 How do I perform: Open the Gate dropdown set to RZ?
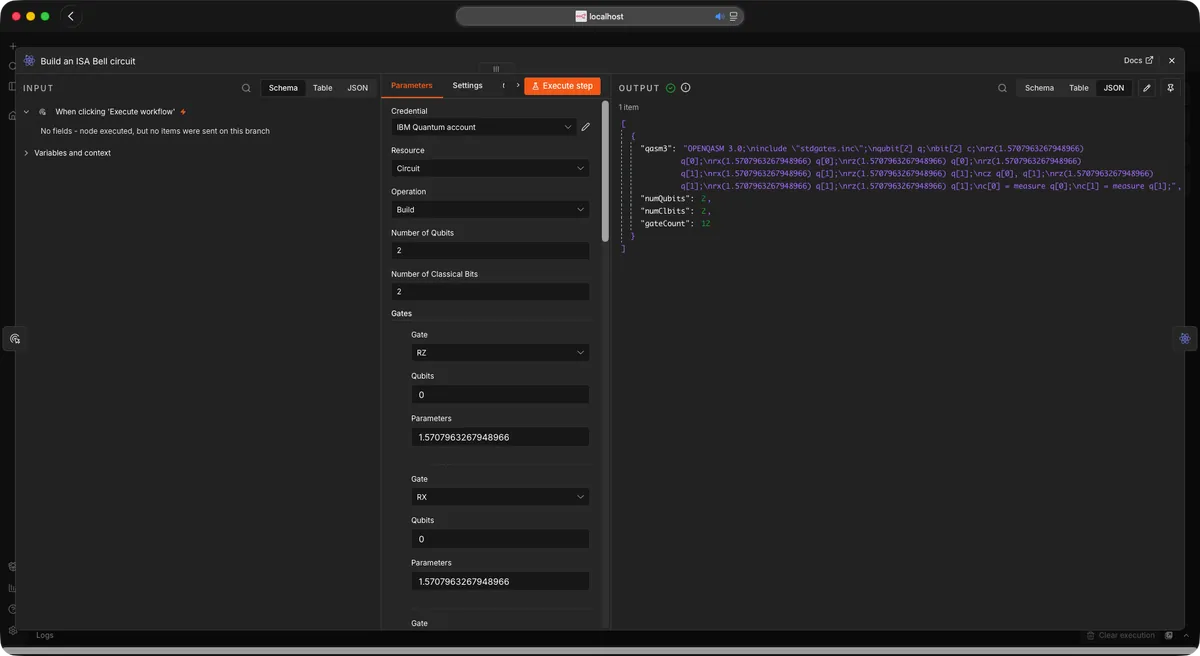click(500, 353)
